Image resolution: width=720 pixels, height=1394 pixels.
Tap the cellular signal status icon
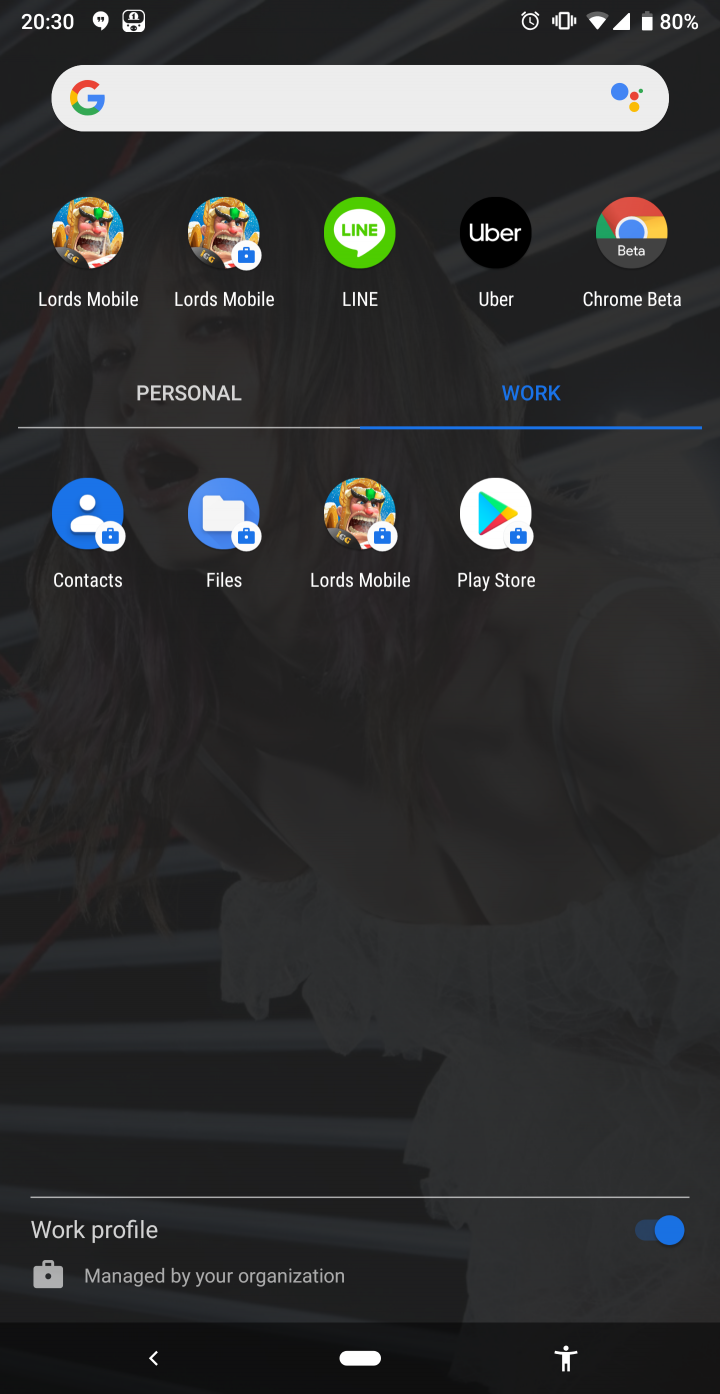[622, 21]
